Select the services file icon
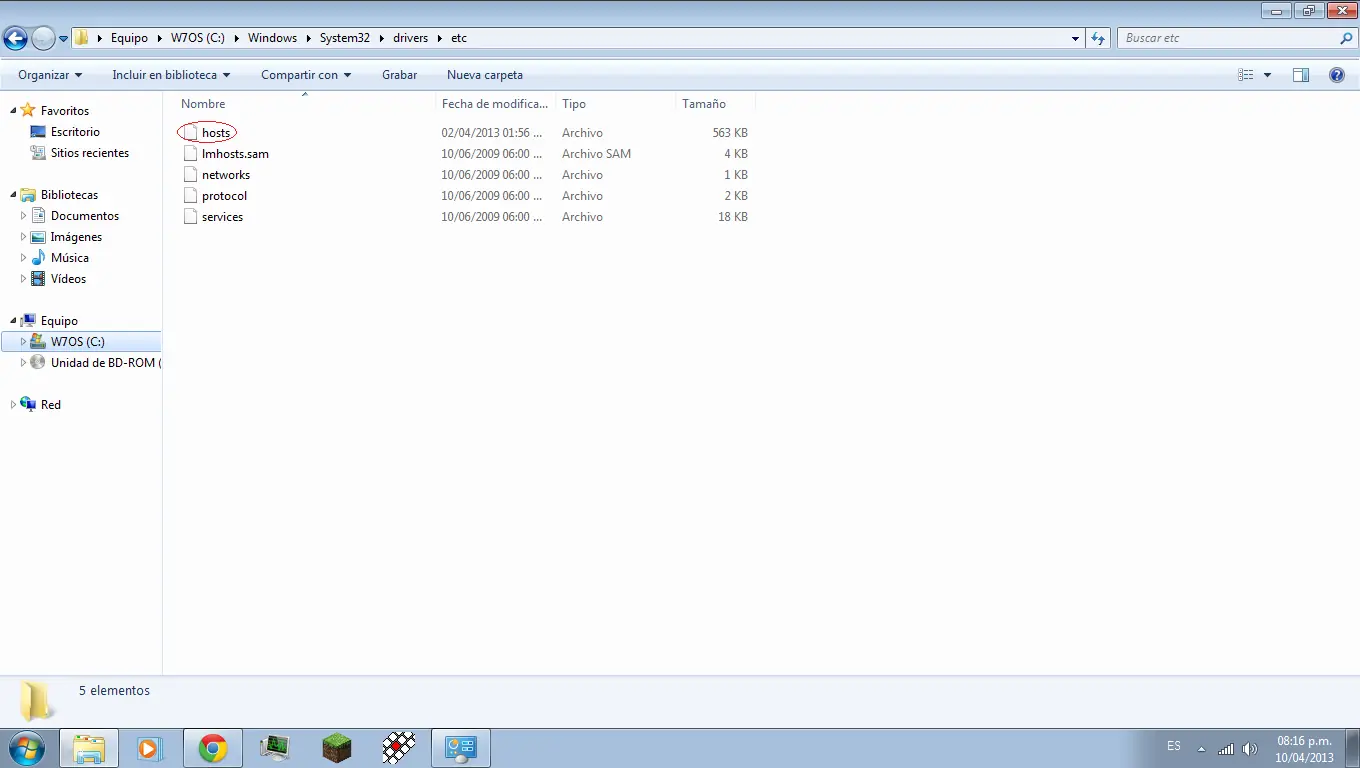The image size is (1360, 768). (190, 217)
